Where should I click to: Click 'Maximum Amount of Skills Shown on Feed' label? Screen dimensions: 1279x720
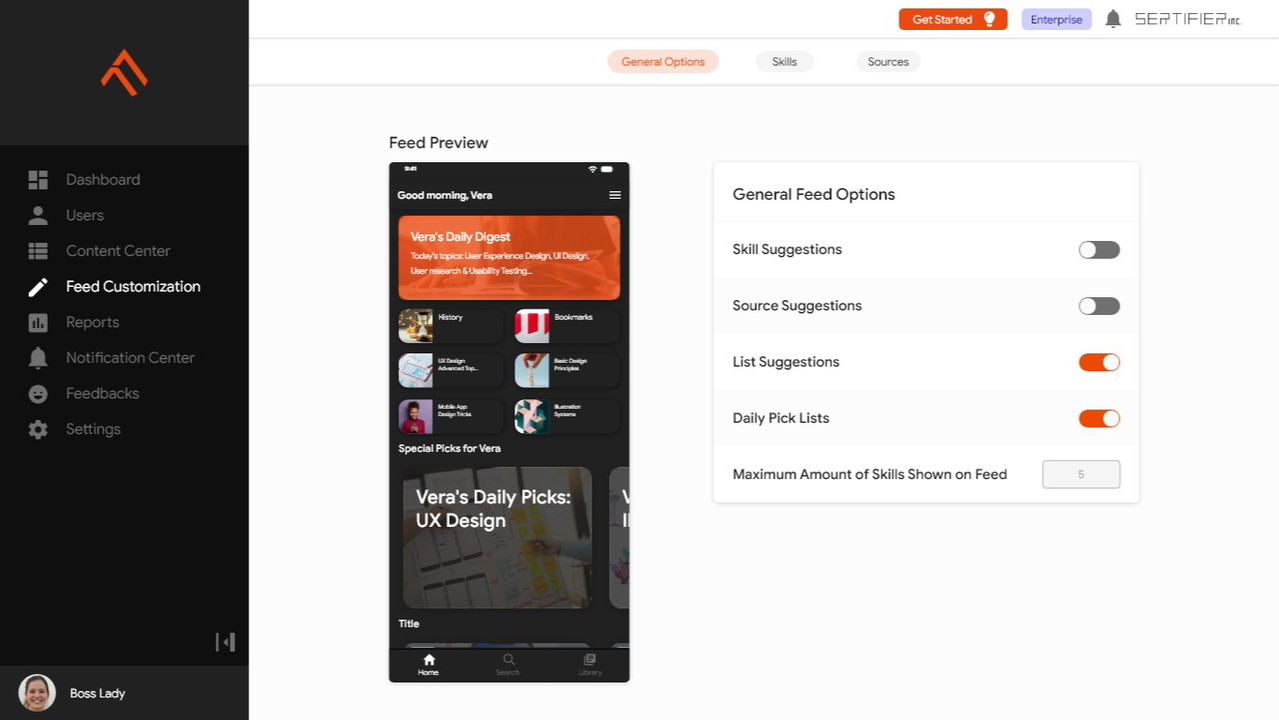[x=869, y=474]
